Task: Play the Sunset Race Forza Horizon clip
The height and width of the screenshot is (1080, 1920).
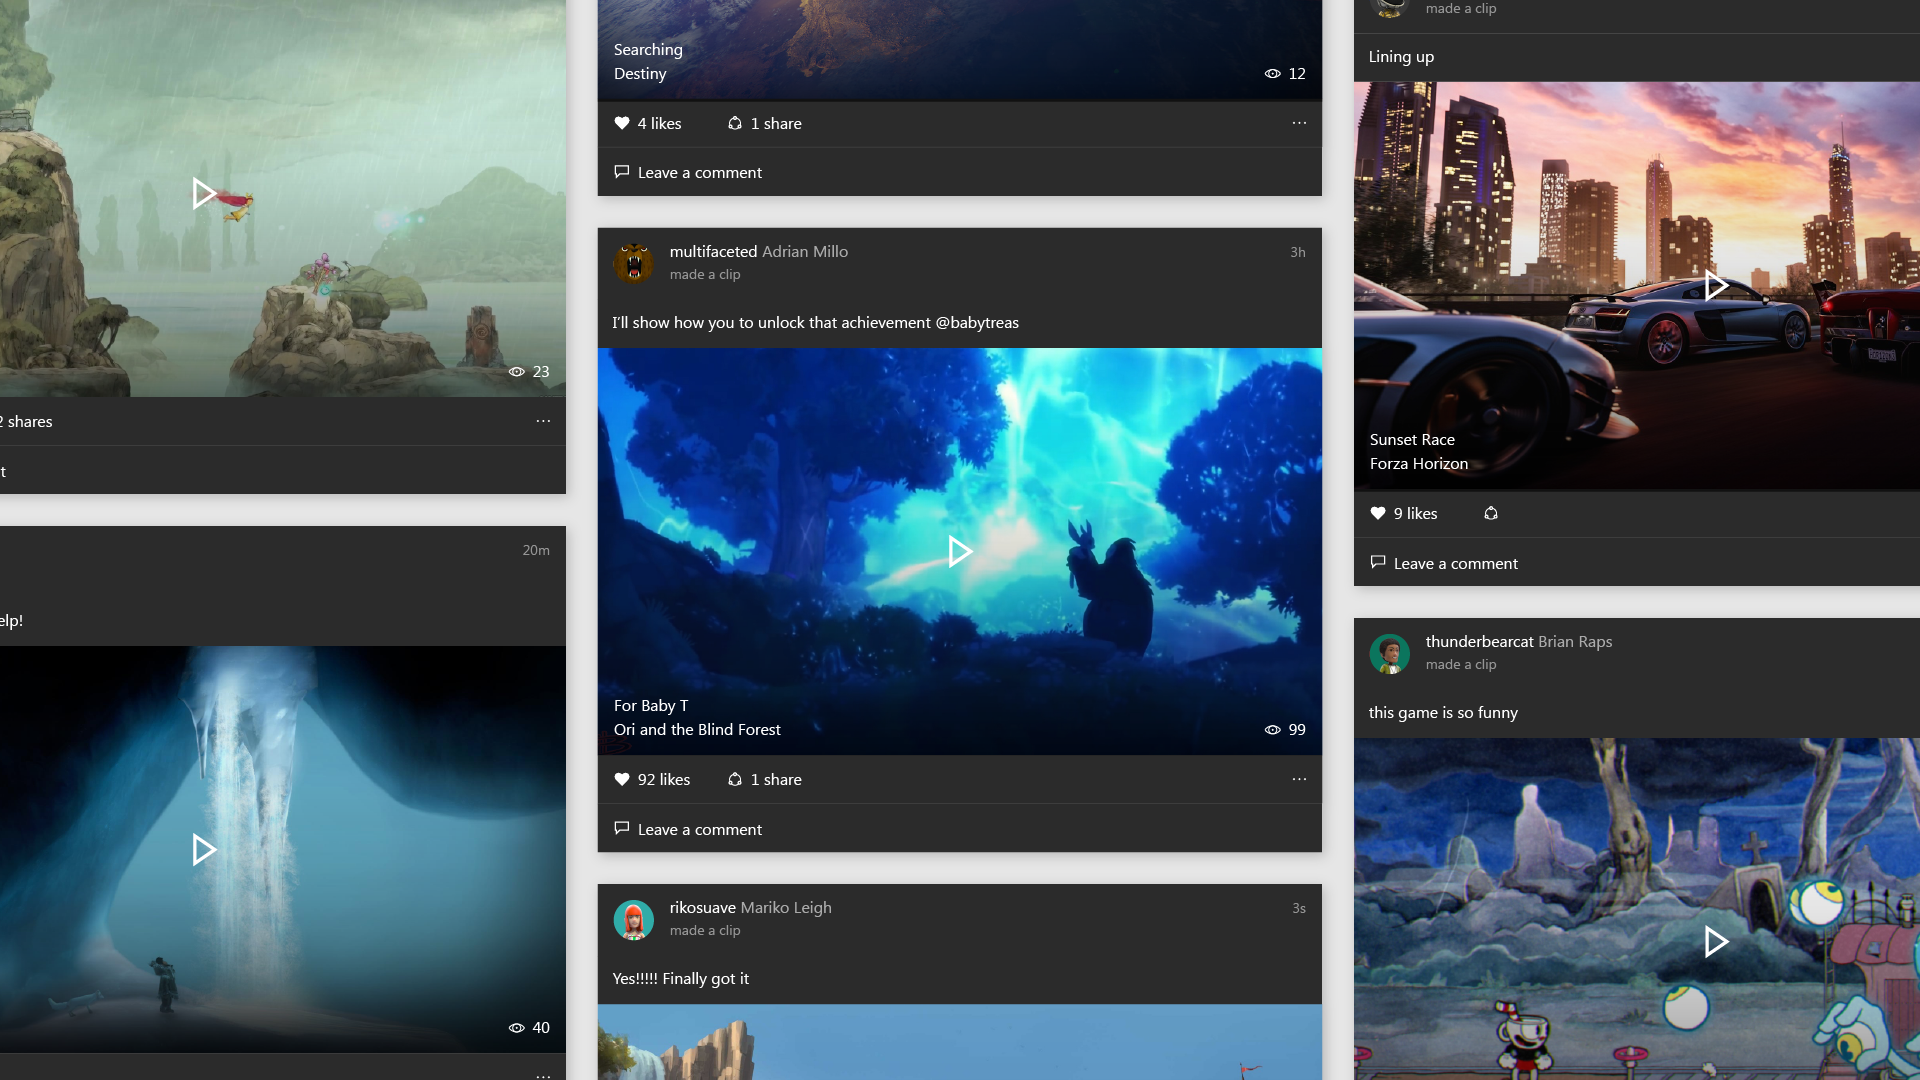Action: click(x=1716, y=286)
